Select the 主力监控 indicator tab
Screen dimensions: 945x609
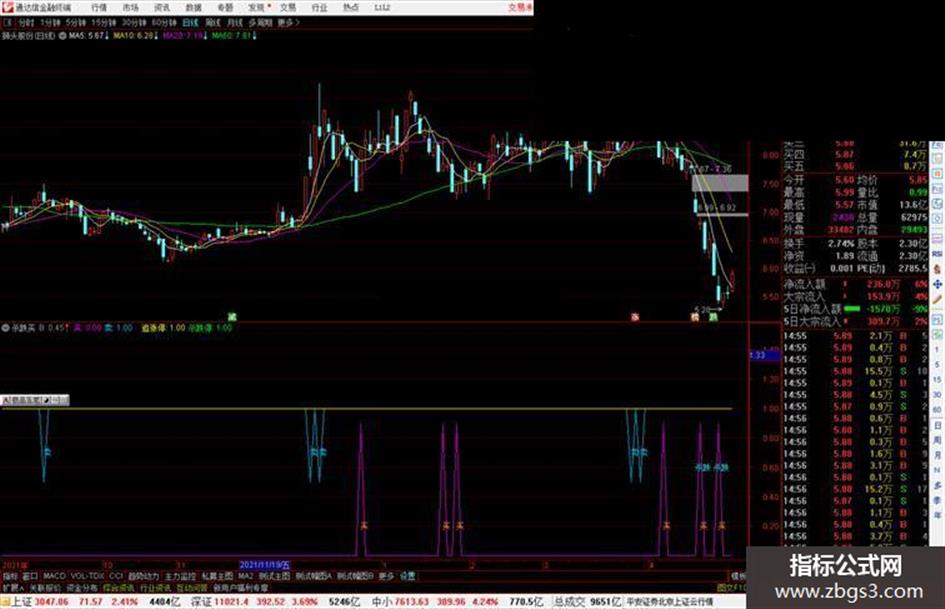click(x=180, y=576)
